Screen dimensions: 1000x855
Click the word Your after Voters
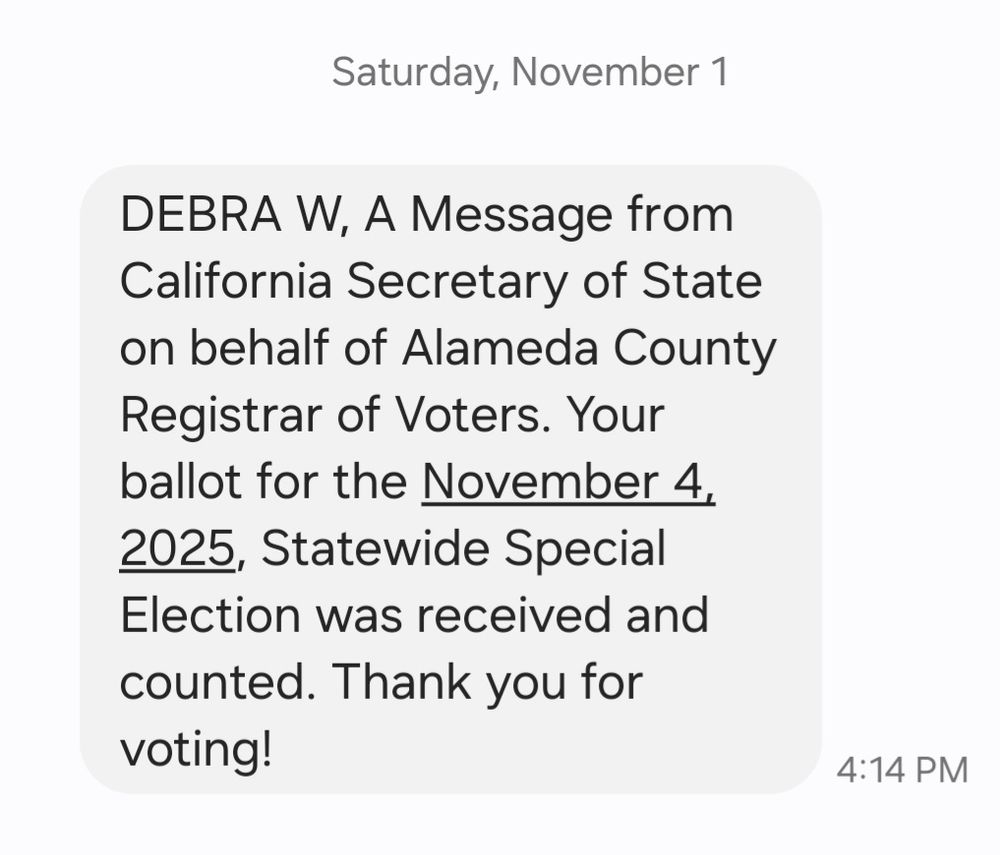coord(617,416)
